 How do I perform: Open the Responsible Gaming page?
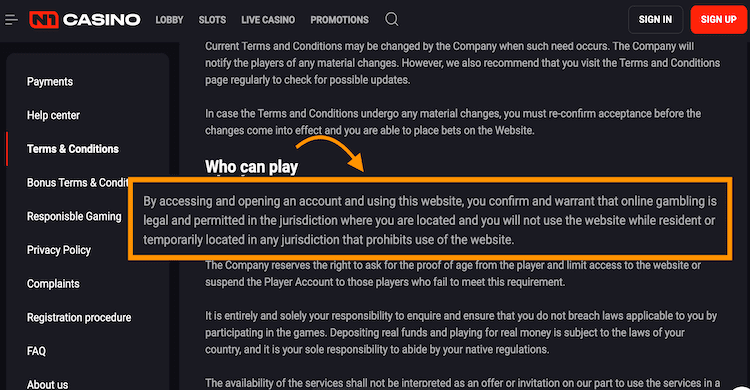[74, 216]
